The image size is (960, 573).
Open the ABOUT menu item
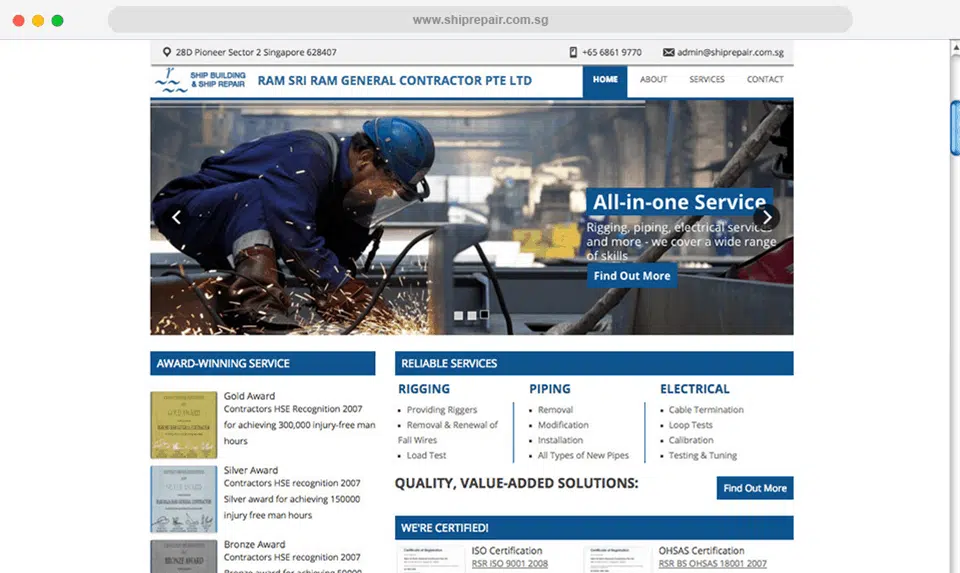pos(653,80)
